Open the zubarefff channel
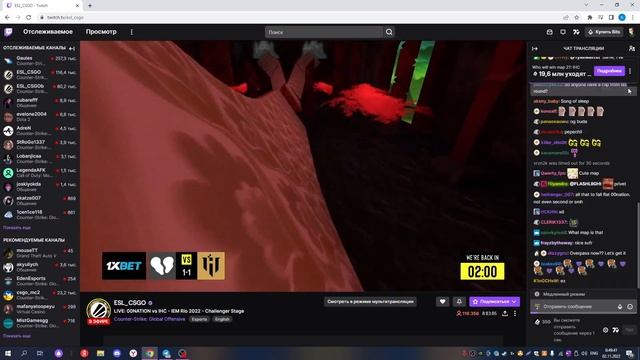 click(x=40, y=102)
